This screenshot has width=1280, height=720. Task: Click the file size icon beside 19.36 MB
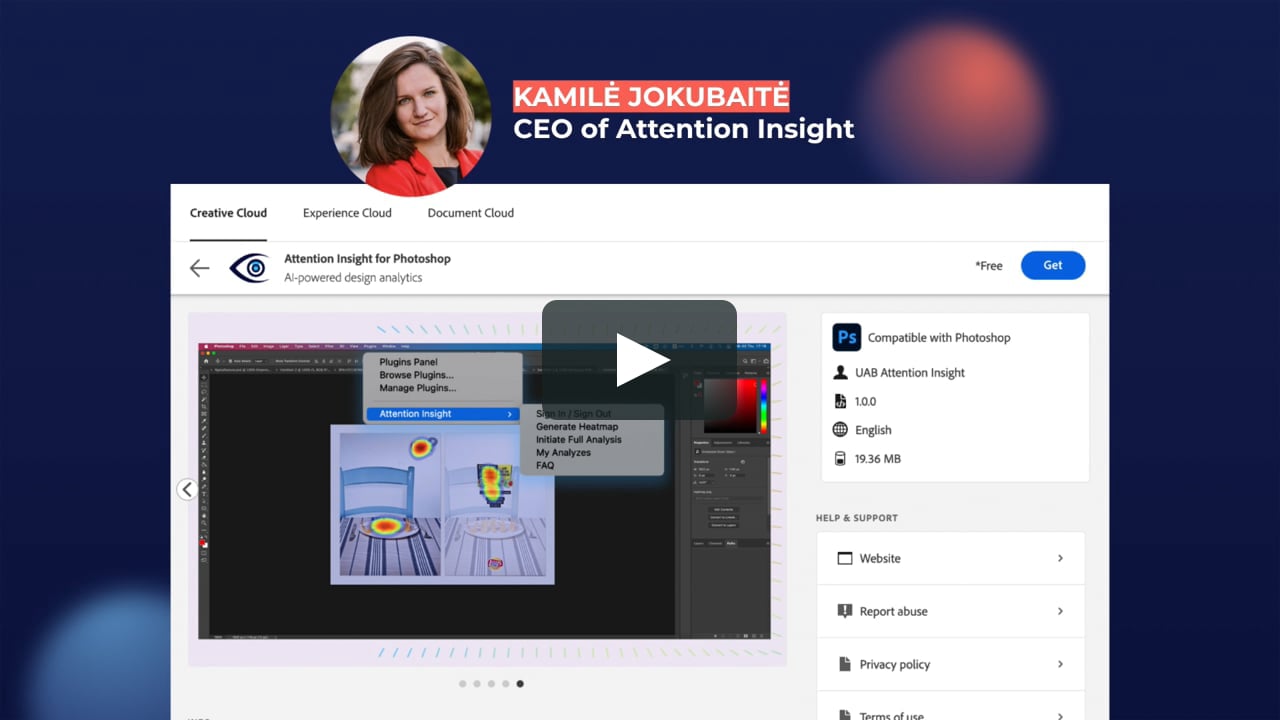click(x=840, y=459)
